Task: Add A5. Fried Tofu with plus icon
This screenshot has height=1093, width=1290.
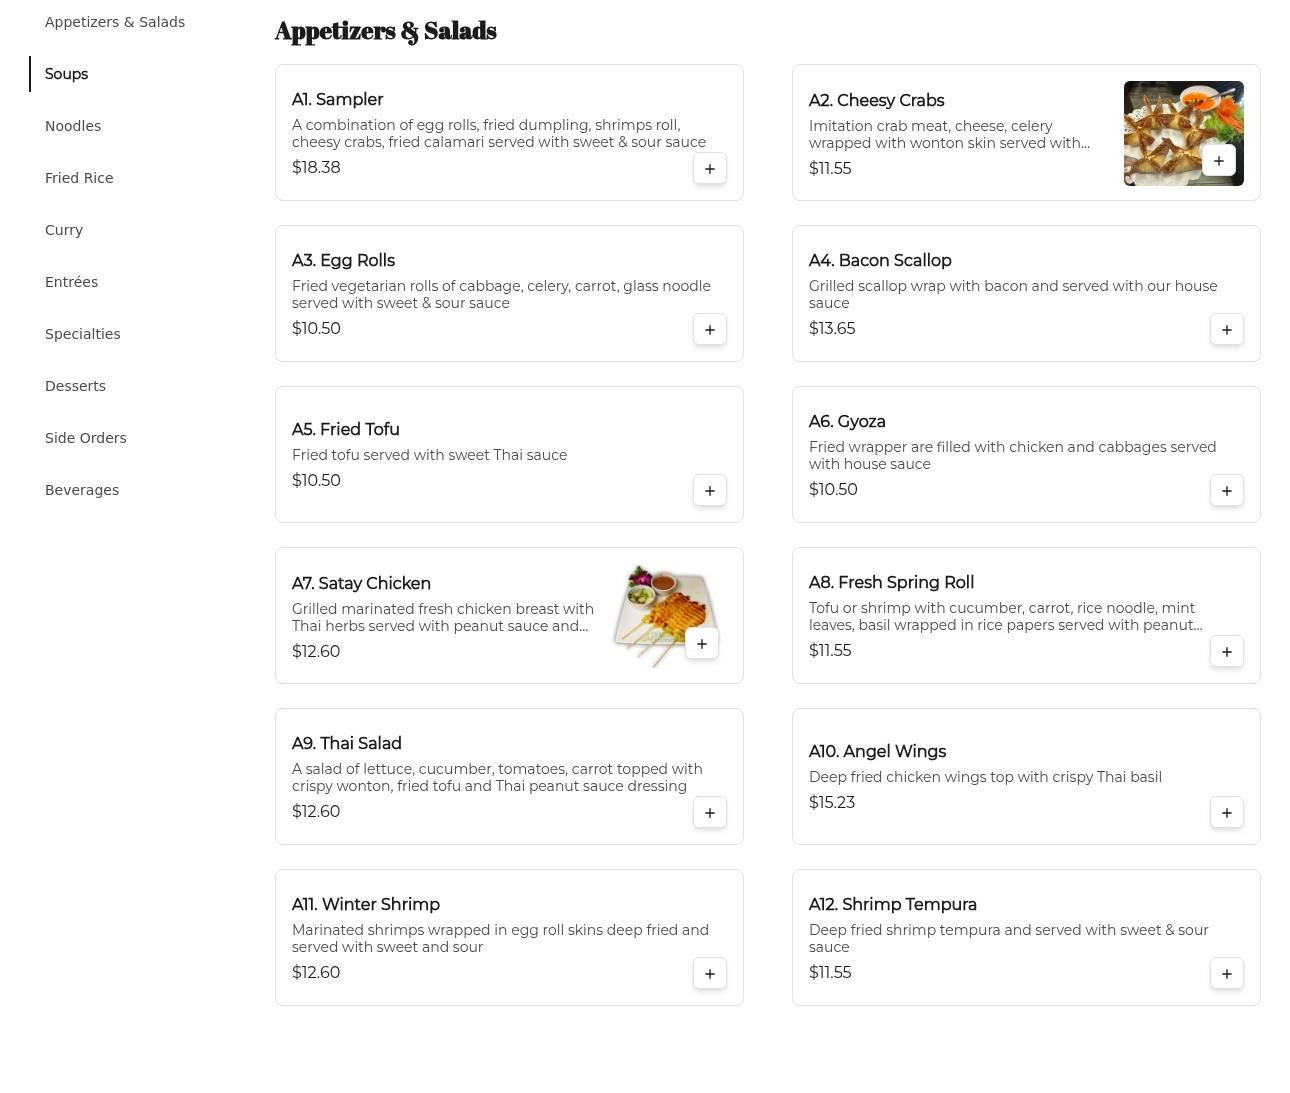Action: 709,491
